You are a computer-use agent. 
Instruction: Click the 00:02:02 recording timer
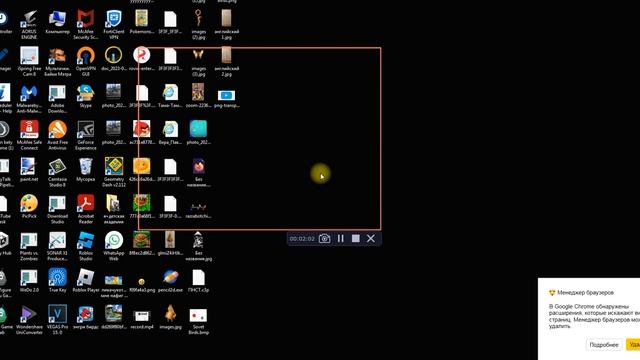[x=302, y=239]
